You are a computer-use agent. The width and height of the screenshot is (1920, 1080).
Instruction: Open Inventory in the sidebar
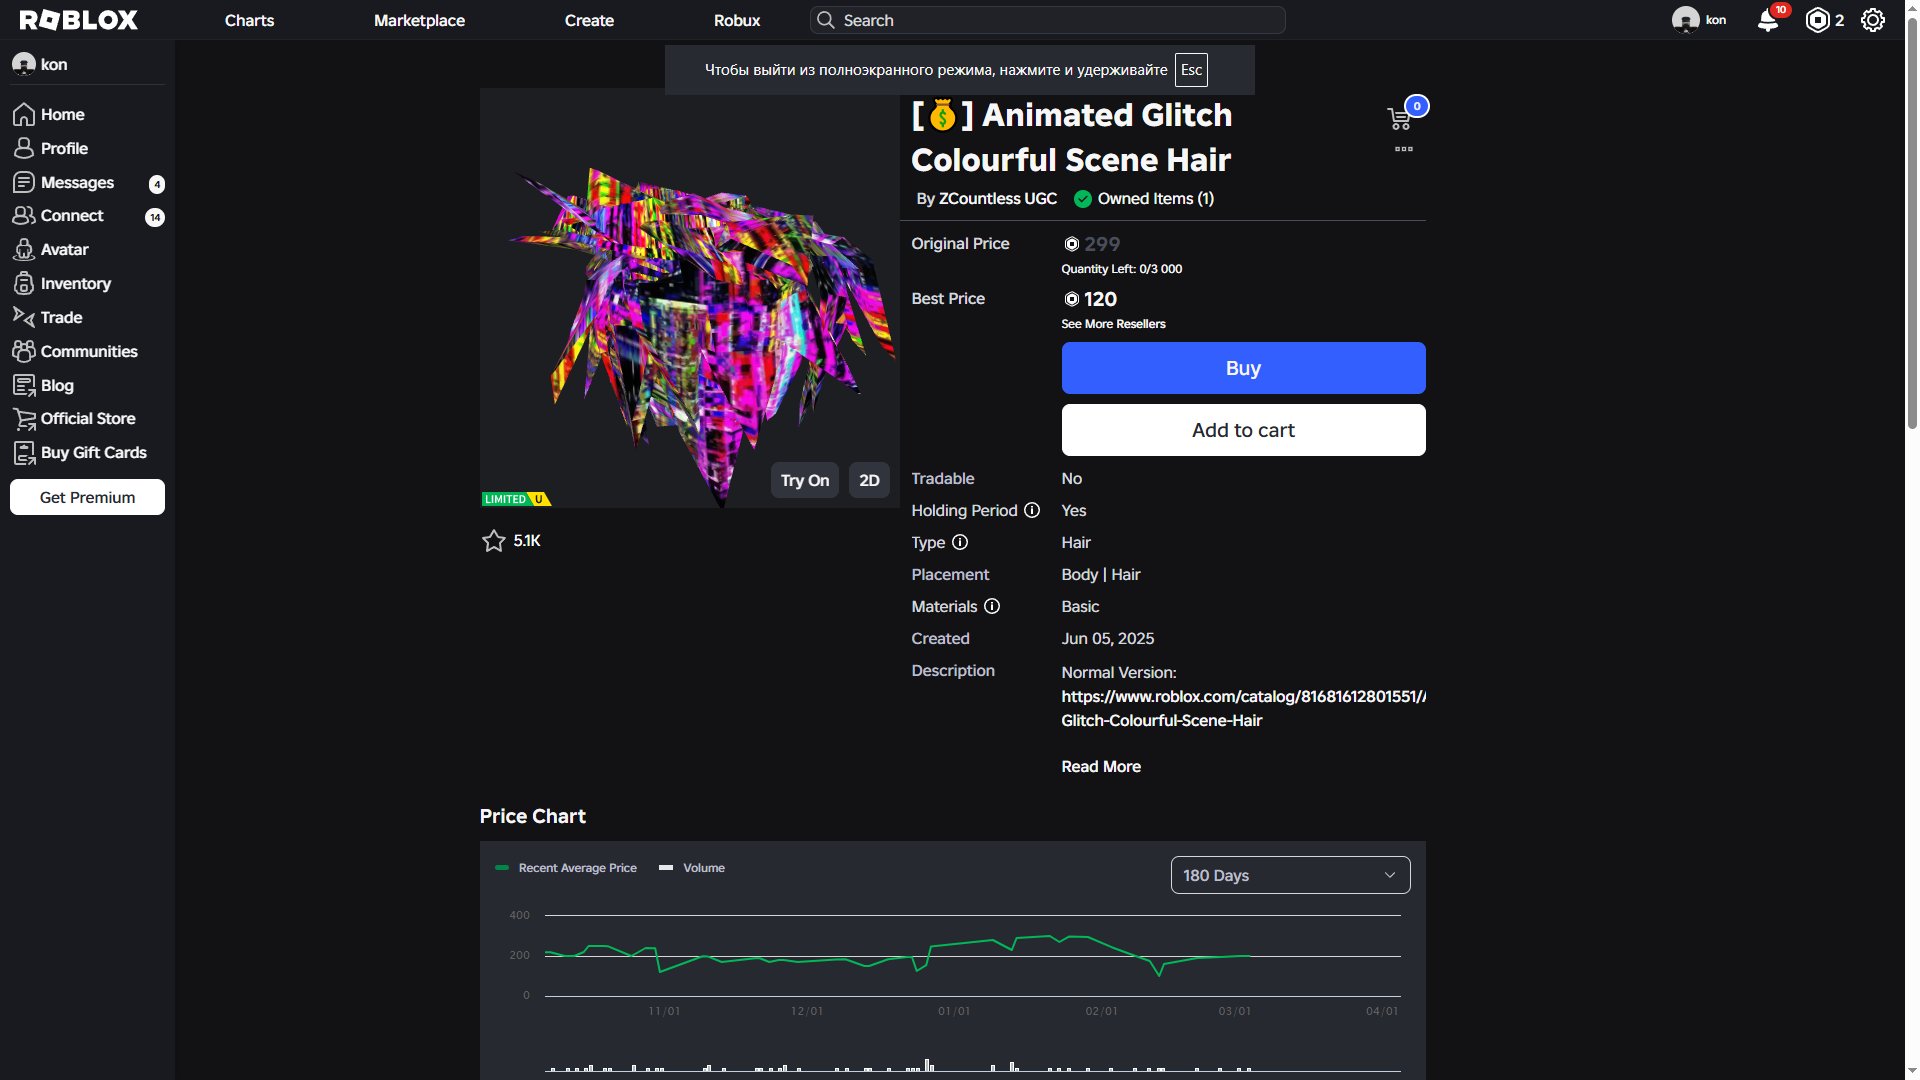75,284
